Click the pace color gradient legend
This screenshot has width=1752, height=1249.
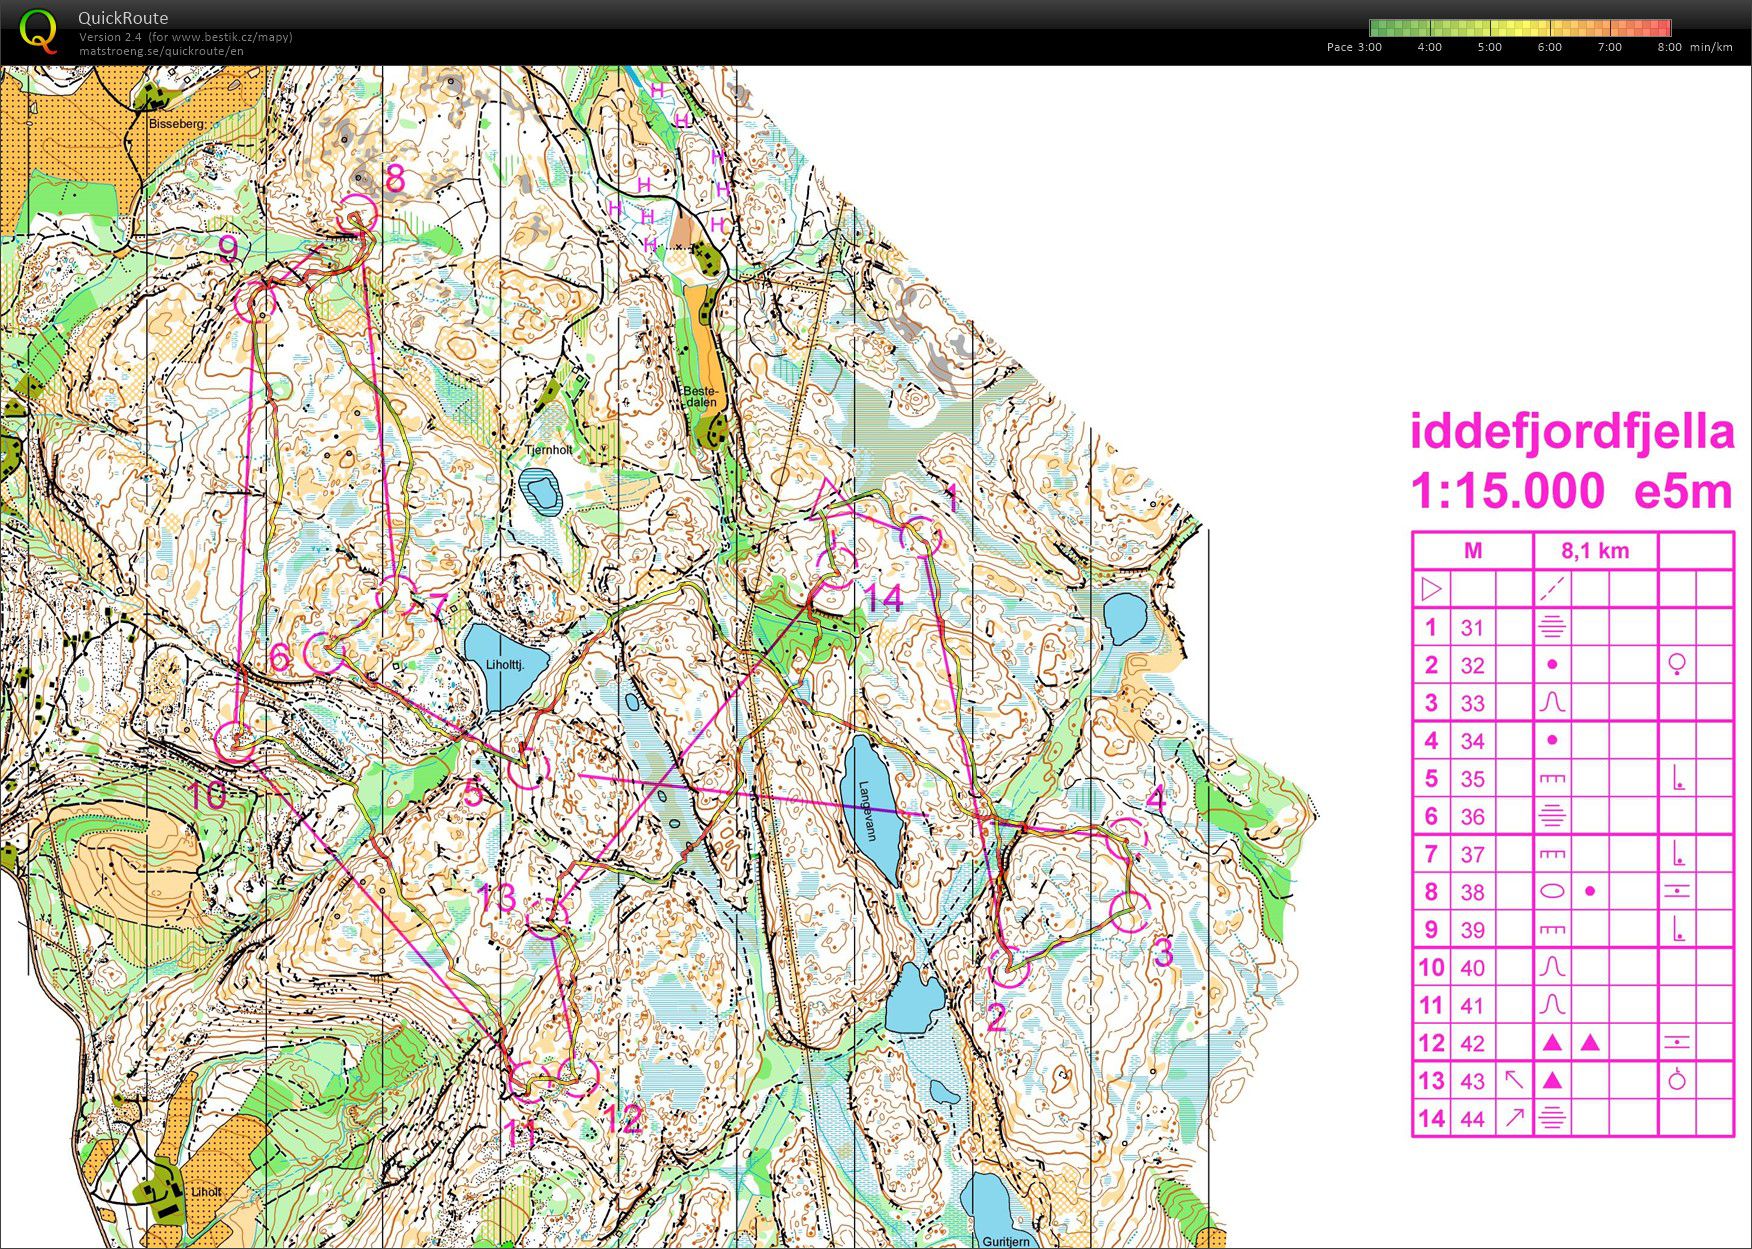tap(1520, 28)
